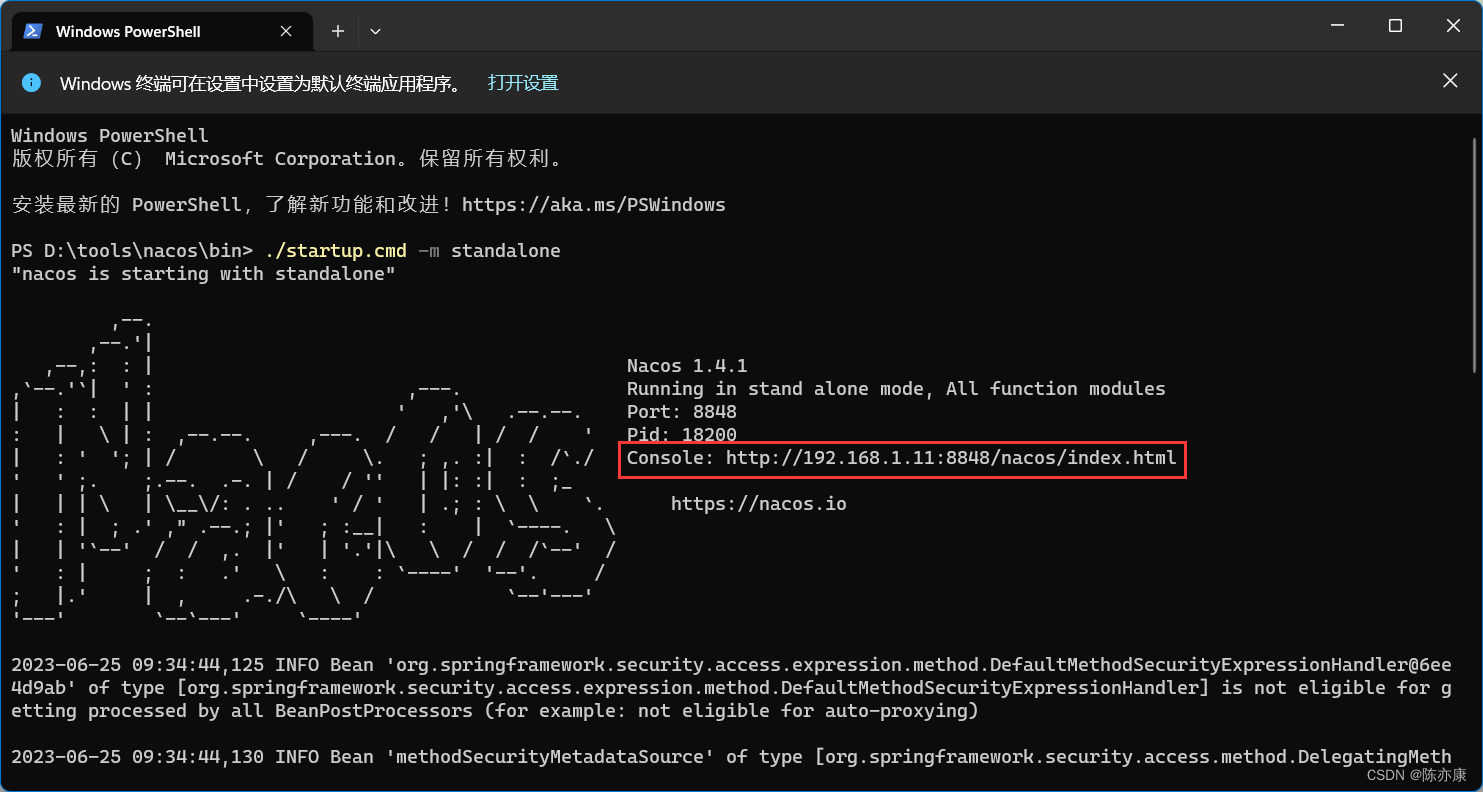The height and width of the screenshot is (792, 1483).
Task: Minimize the terminal window
Action: pos(1338,26)
